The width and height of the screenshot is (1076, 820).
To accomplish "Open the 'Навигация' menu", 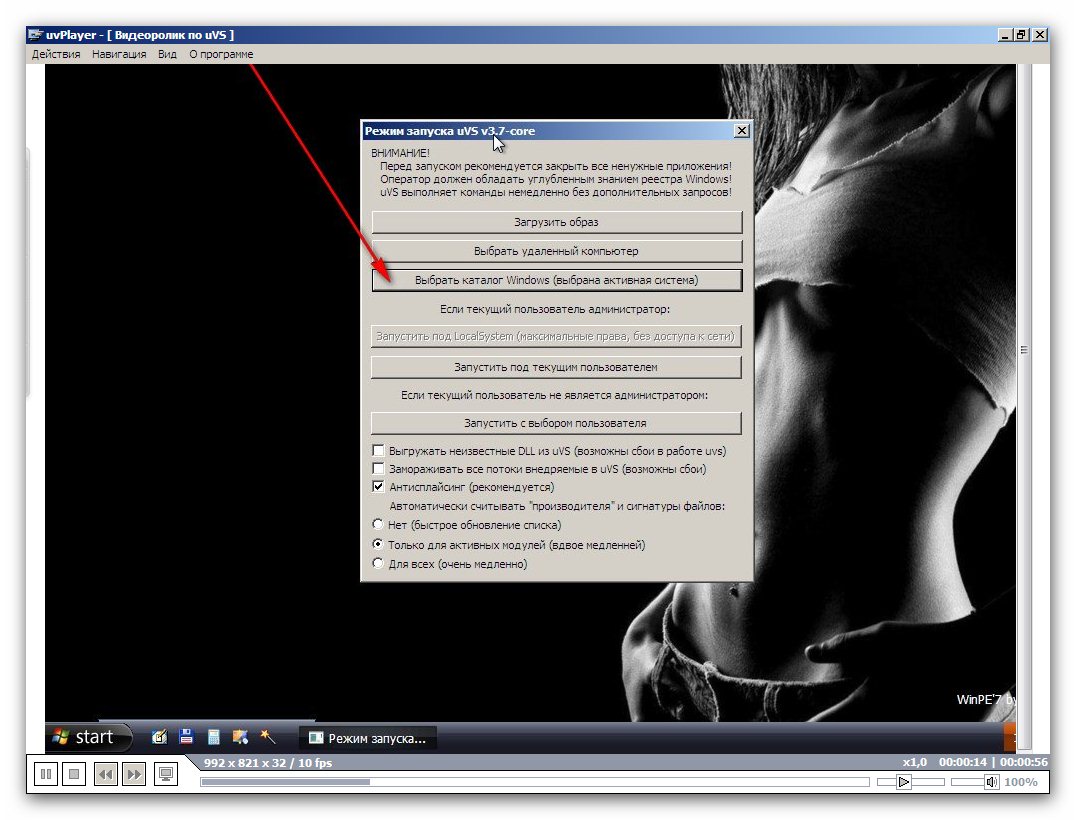I will tap(119, 54).
